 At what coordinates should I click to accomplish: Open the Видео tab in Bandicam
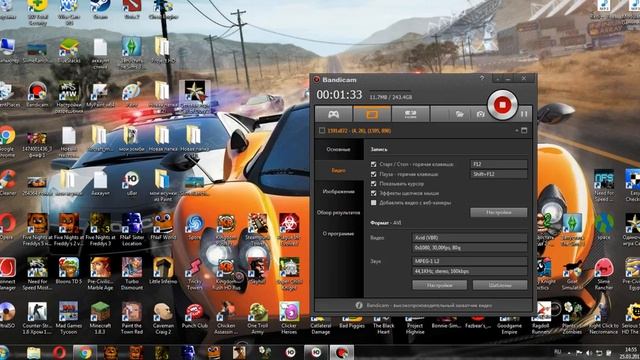tap(338, 170)
